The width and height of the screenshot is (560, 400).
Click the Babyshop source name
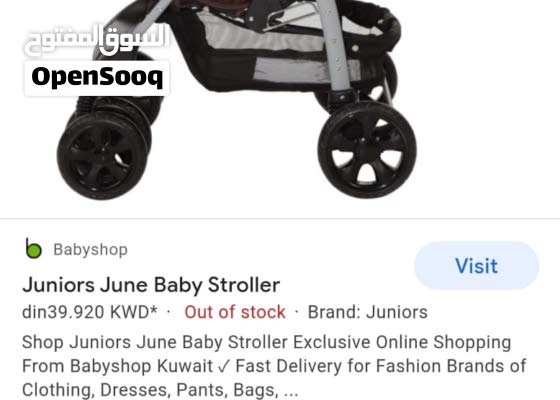click(90, 249)
